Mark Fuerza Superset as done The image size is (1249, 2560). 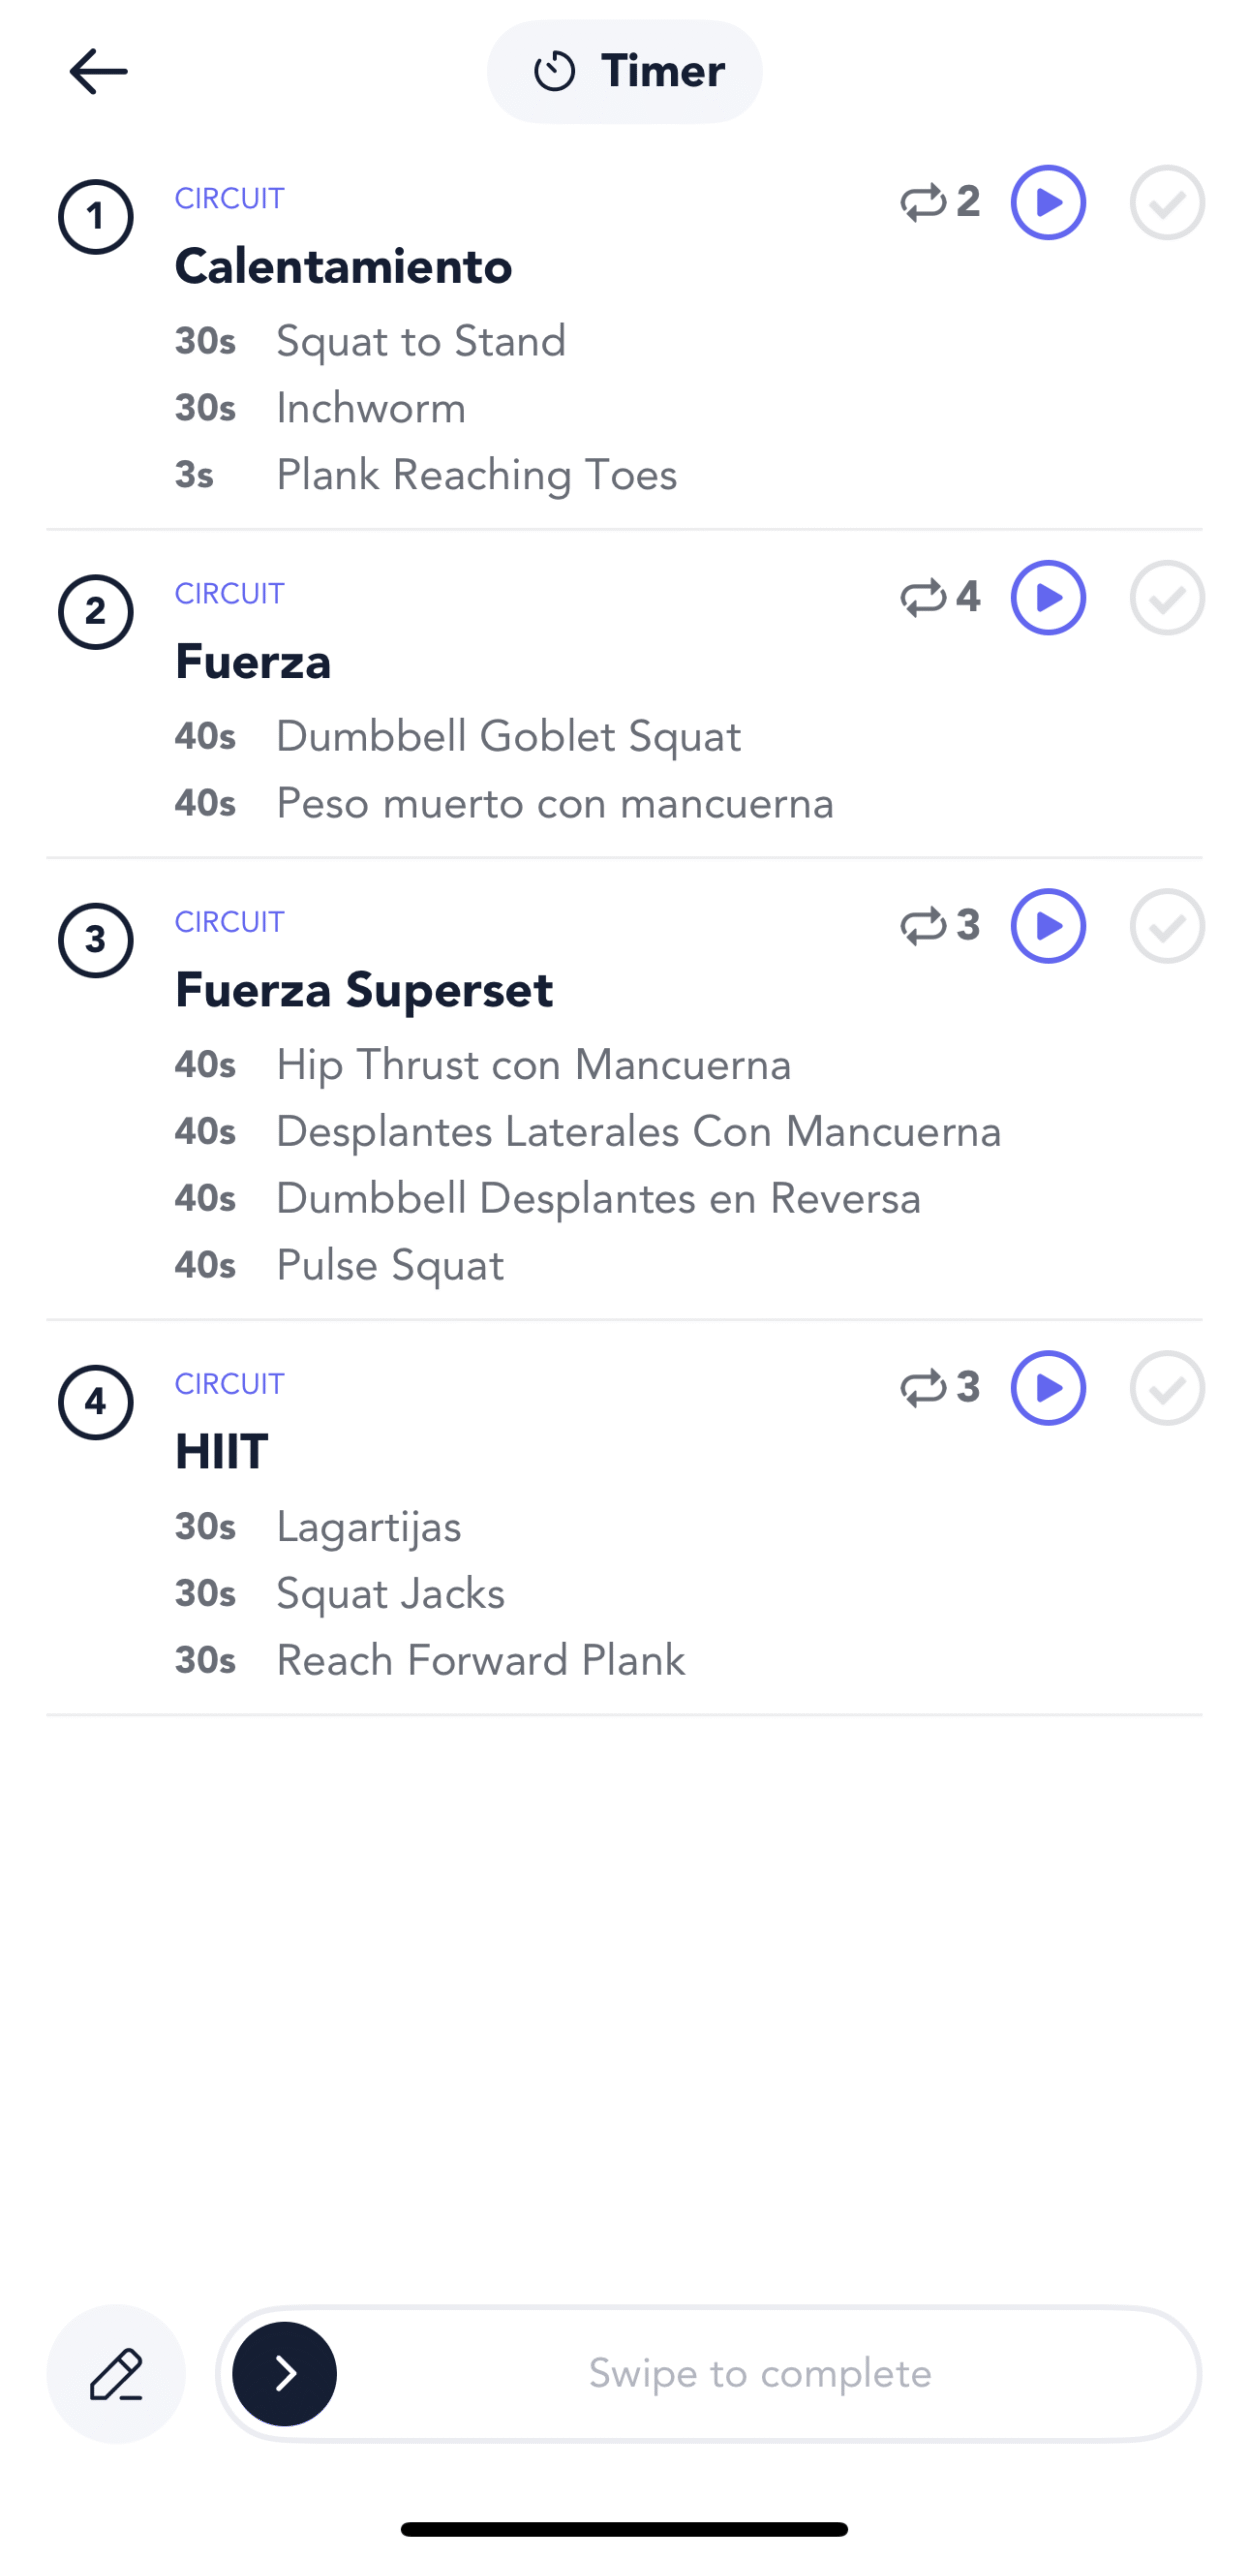(x=1166, y=925)
